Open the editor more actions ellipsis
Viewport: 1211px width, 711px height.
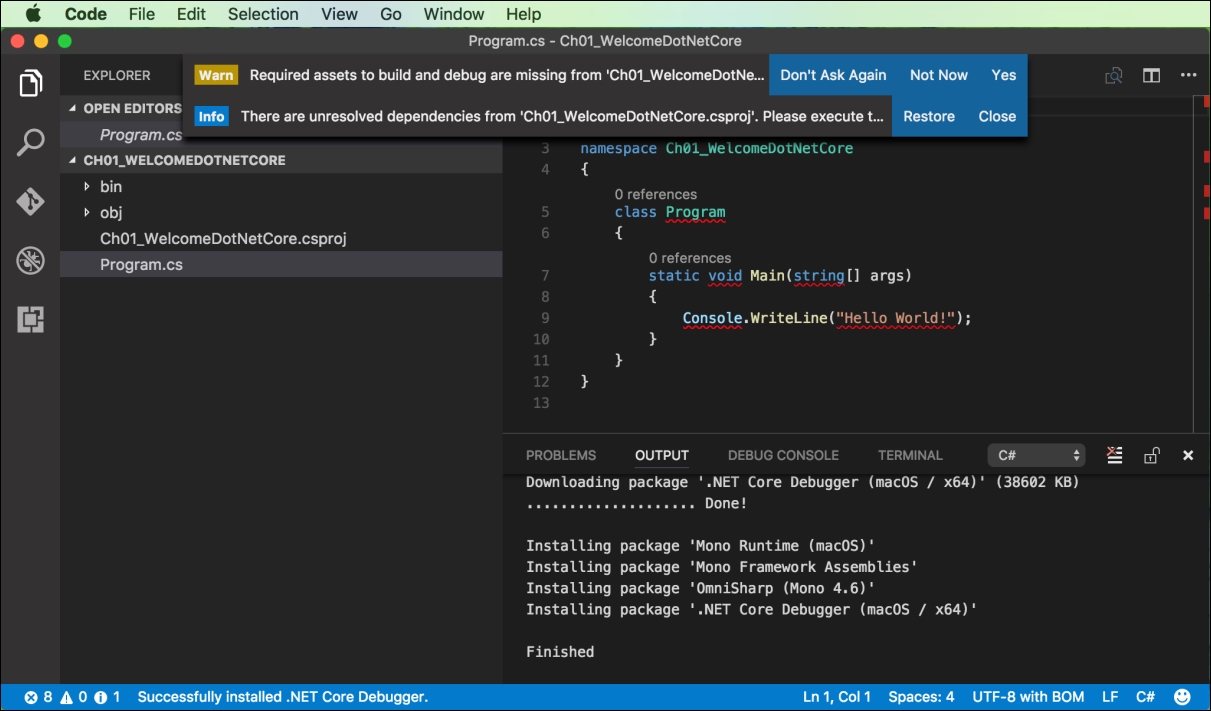pos(1188,75)
